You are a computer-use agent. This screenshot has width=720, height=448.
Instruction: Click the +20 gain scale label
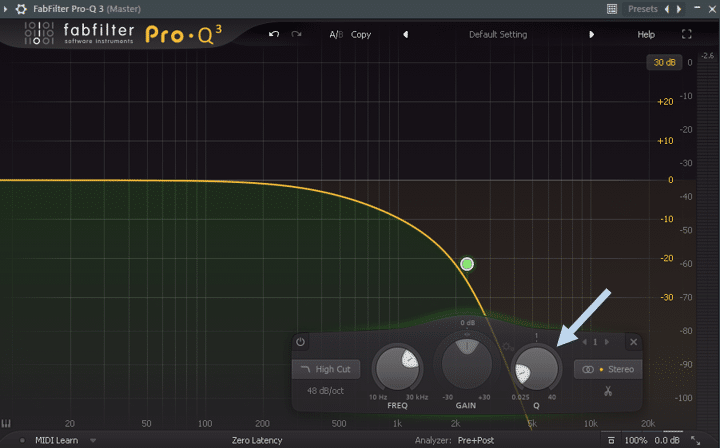click(x=665, y=102)
